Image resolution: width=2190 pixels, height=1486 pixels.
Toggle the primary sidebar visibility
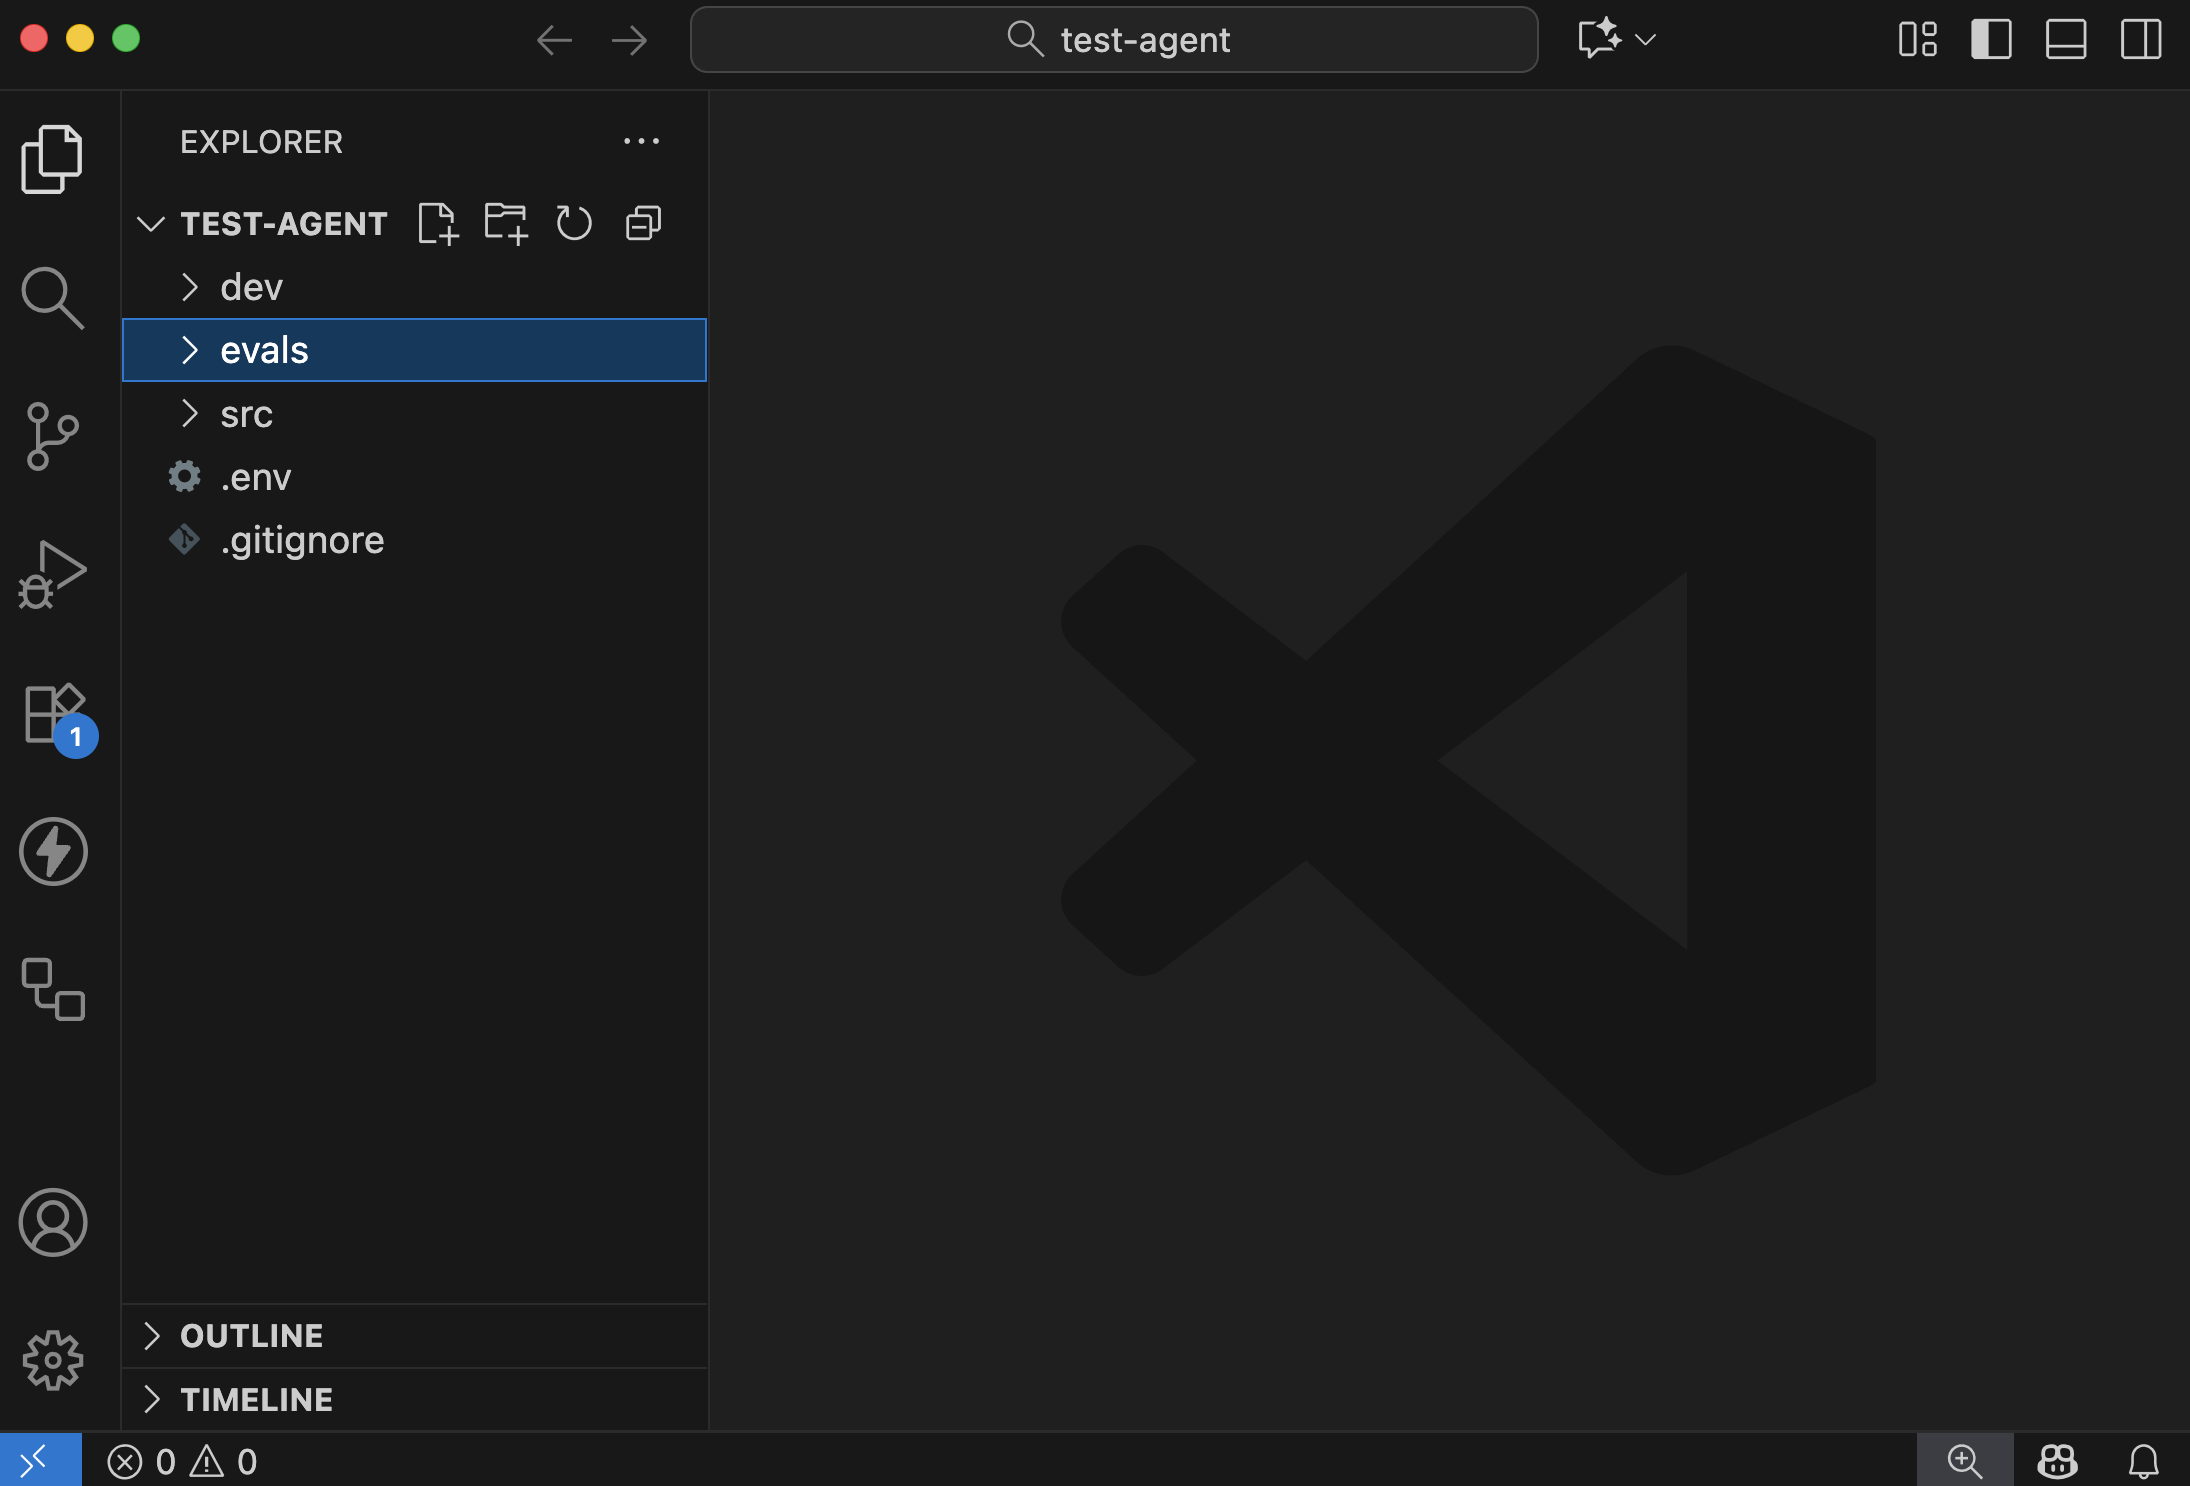pyautogui.click(x=1989, y=39)
